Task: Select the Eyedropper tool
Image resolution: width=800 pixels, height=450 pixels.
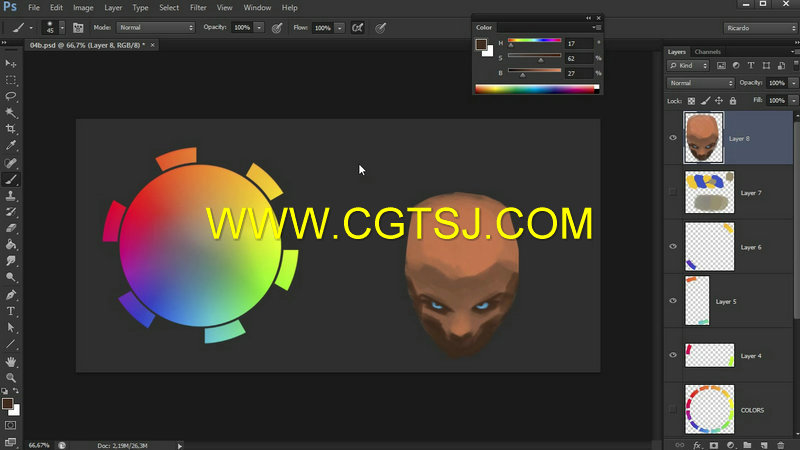Action: click(11, 145)
